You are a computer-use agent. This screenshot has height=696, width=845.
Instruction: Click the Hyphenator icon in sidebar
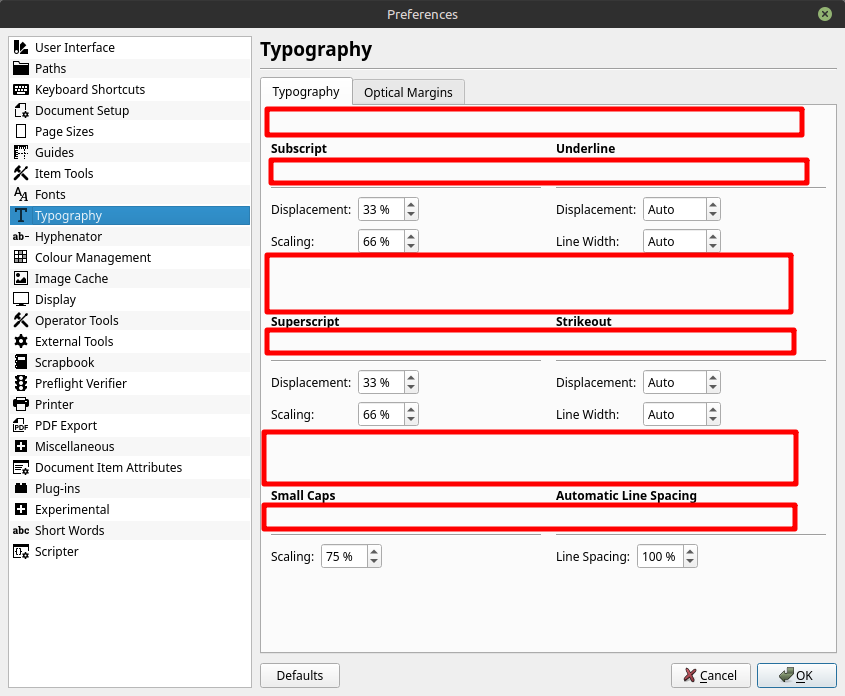pos(21,237)
